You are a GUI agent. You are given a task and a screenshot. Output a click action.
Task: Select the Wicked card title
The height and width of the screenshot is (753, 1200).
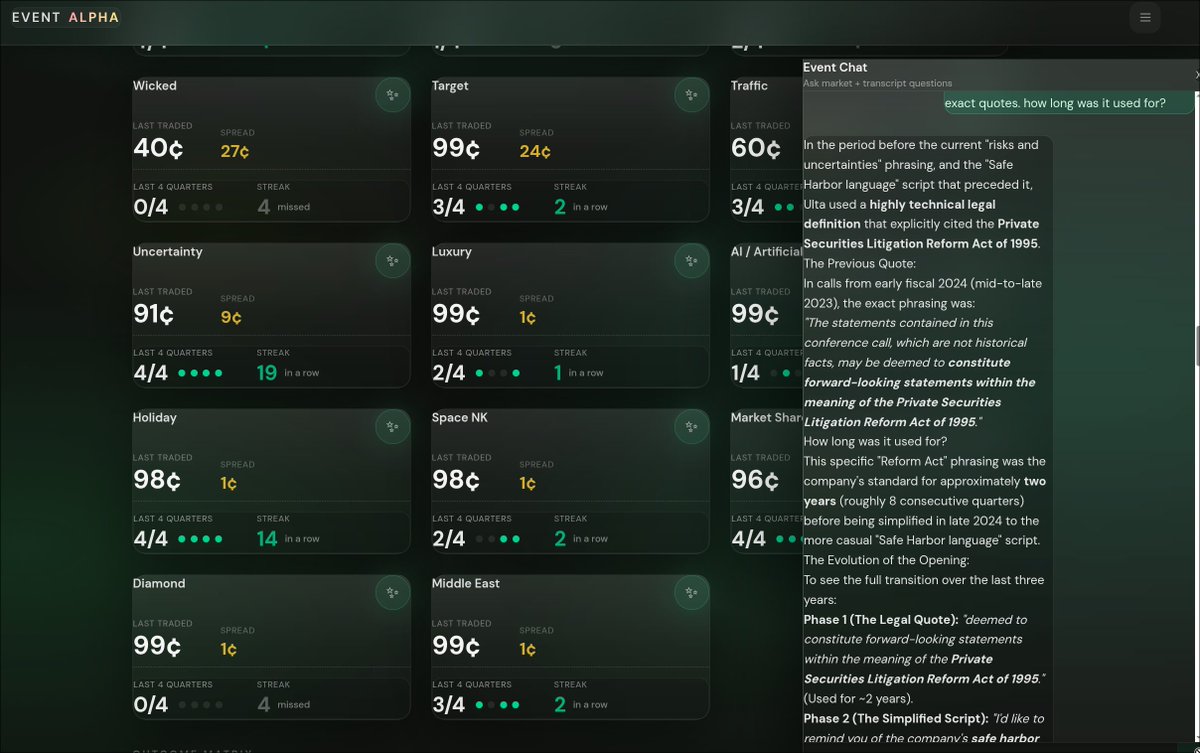(x=155, y=86)
